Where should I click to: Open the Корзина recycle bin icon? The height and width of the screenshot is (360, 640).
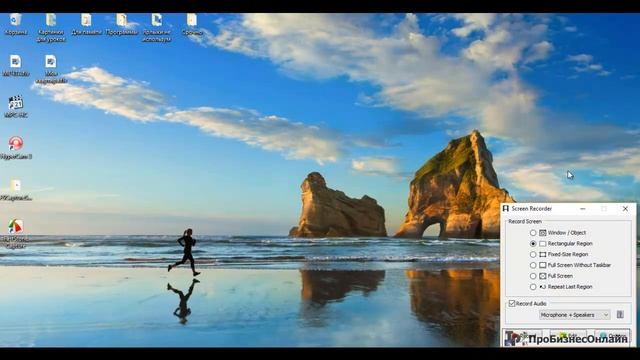coord(16,24)
